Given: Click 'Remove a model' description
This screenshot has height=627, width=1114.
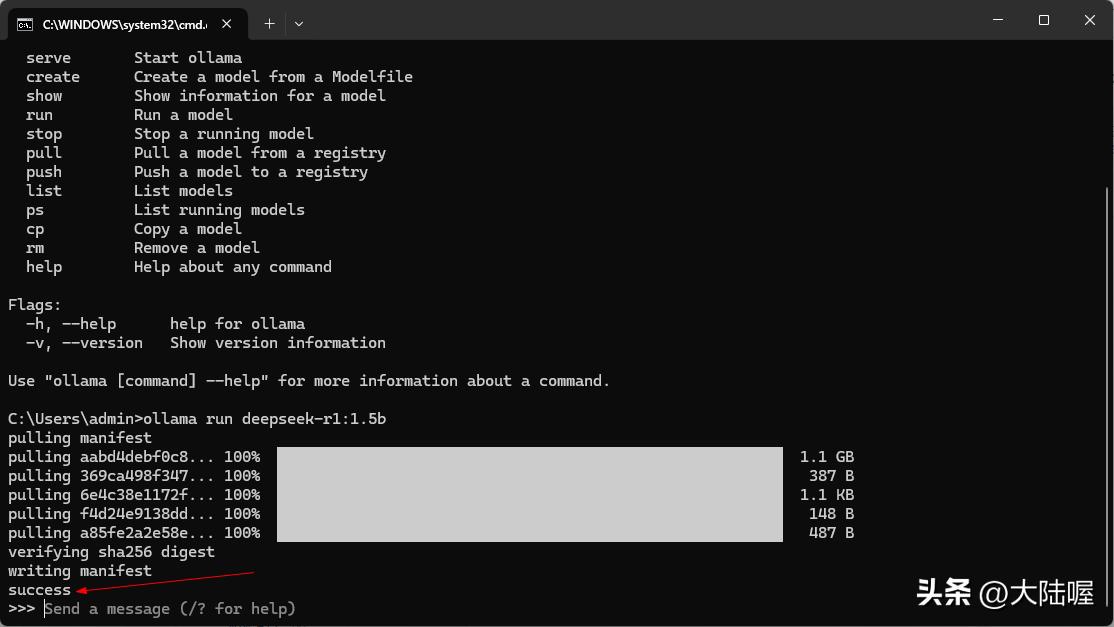Looking at the screenshot, I should click(197, 248).
